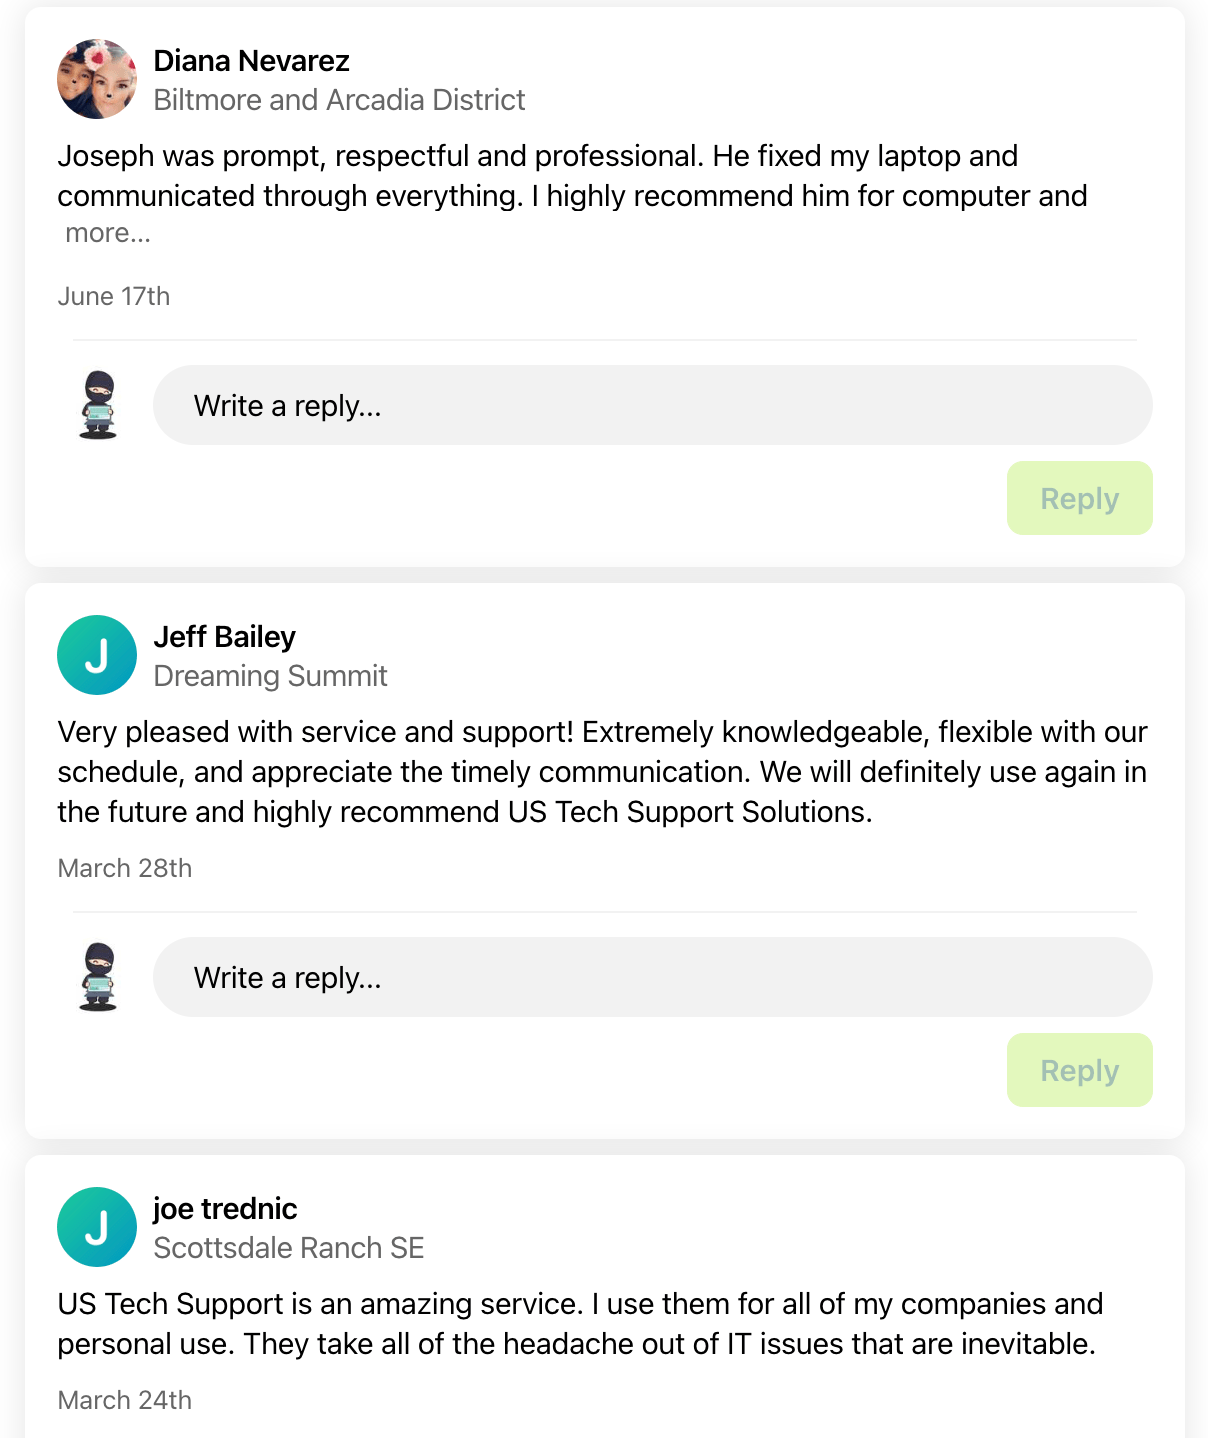Click ninja avatar beside Jeff's reply box
The image size is (1208, 1438).
[98, 977]
